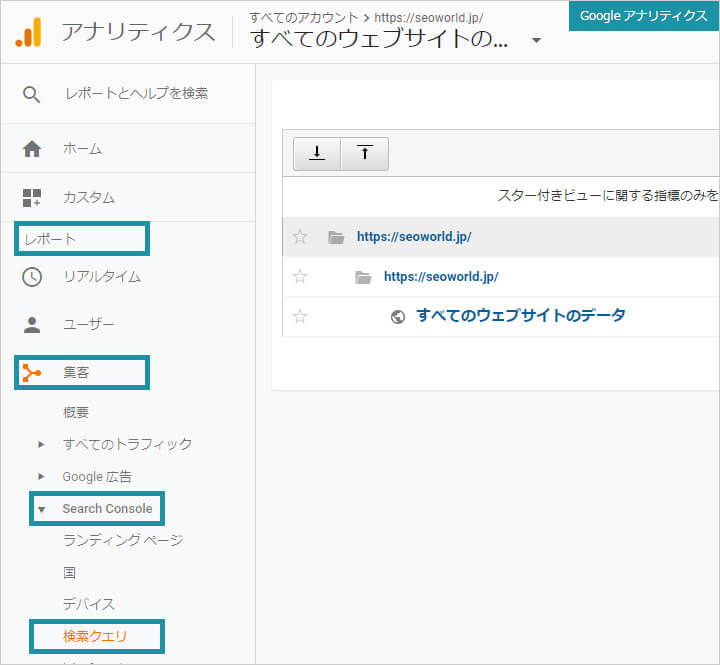720x665 pixels.
Task: Select the 概要 item under 集客
Action: 76,412
